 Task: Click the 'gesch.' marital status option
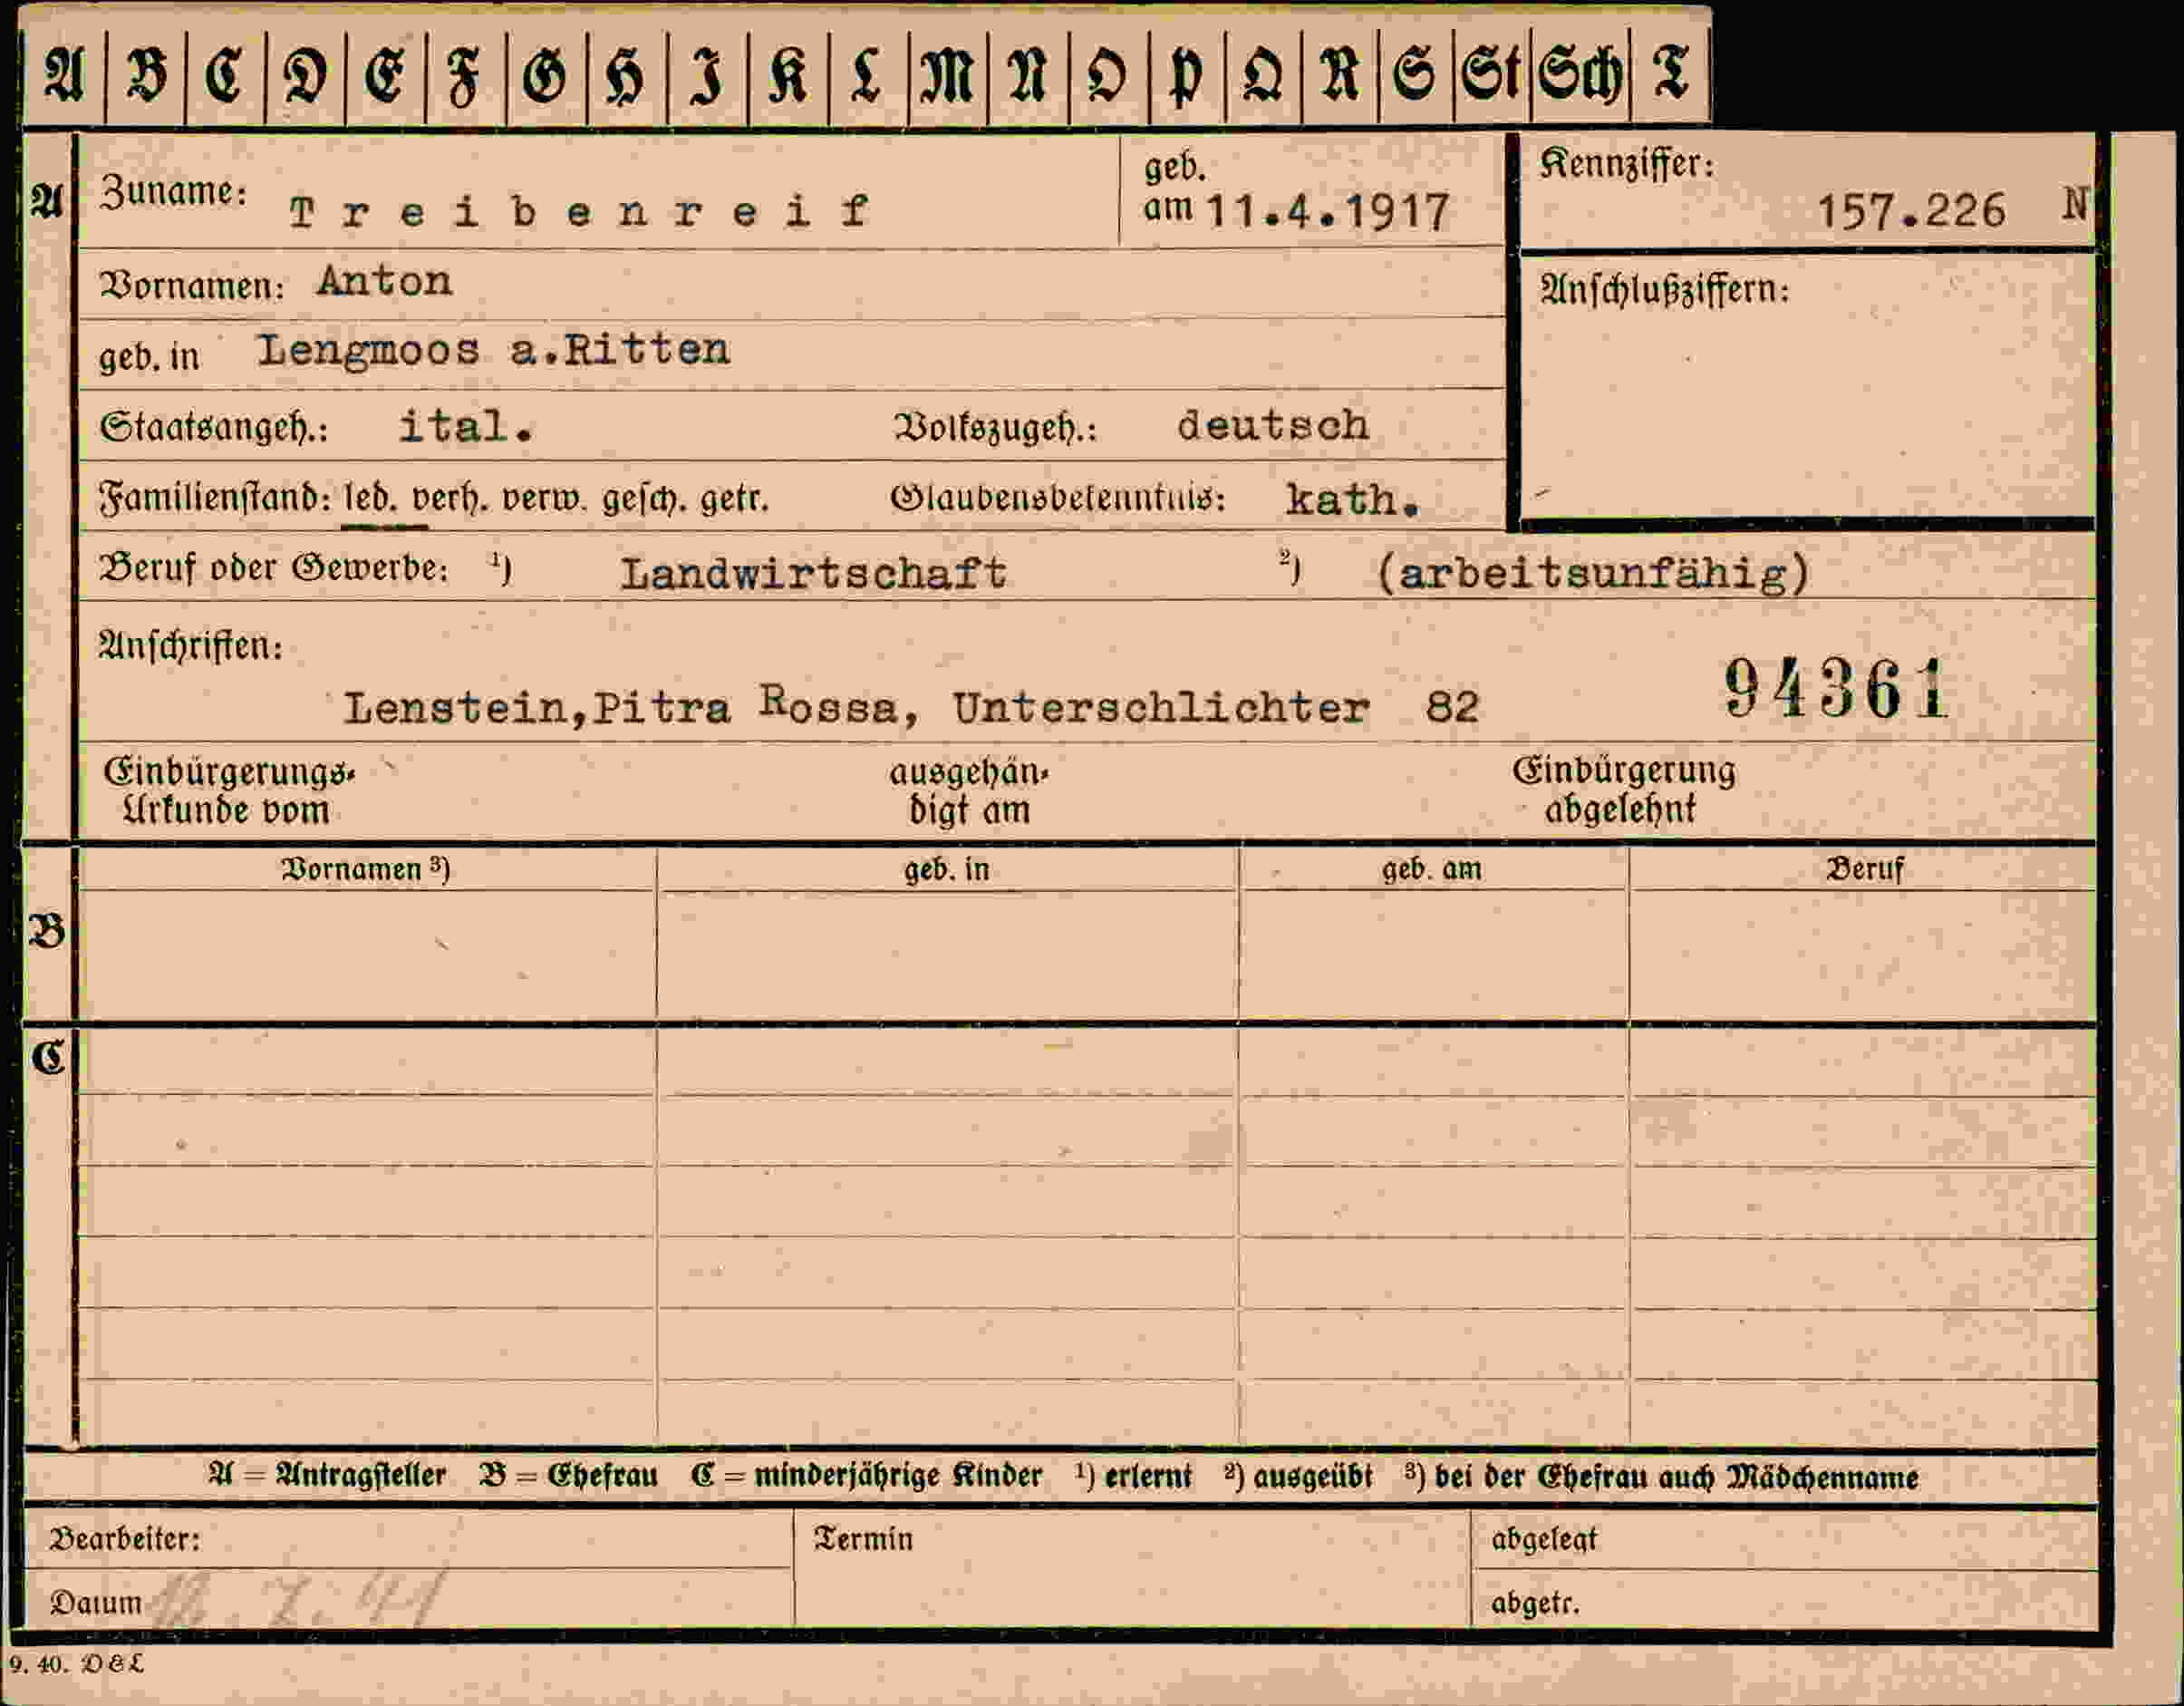click(x=645, y=497)
